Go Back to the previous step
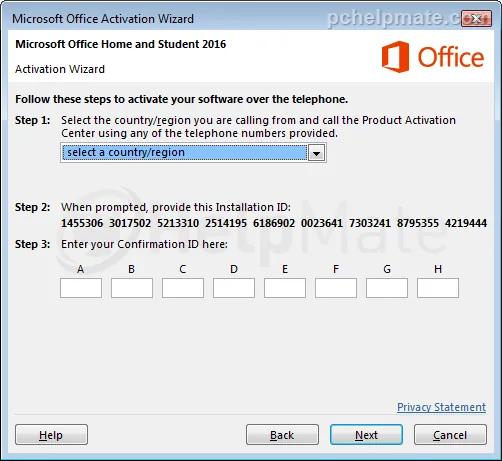The height and width of the screenshot is (461, 502). pos(282,435)
